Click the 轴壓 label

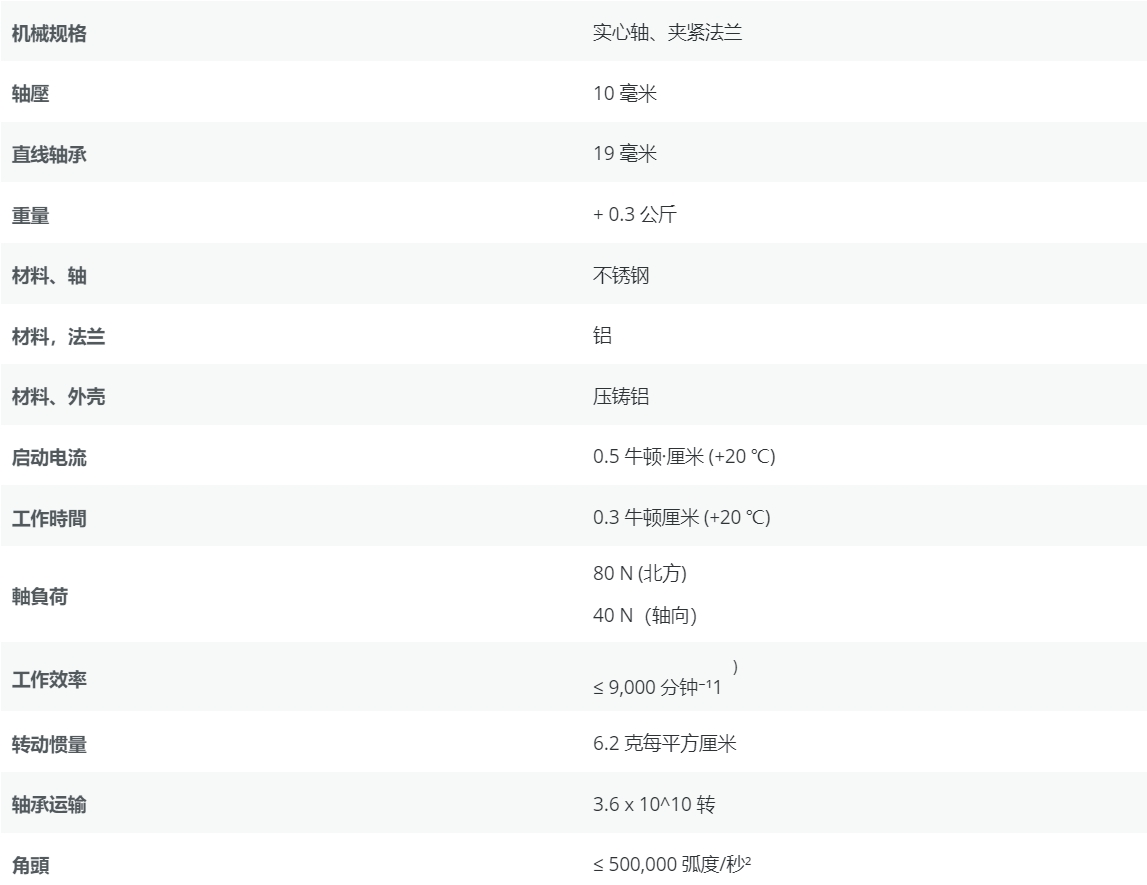pos(30,95)
